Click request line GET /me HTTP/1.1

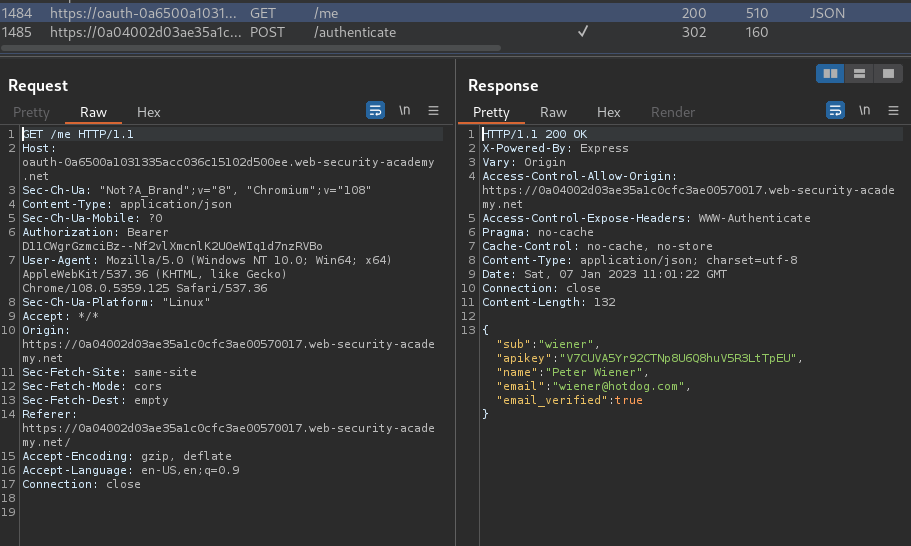[78, 134]
